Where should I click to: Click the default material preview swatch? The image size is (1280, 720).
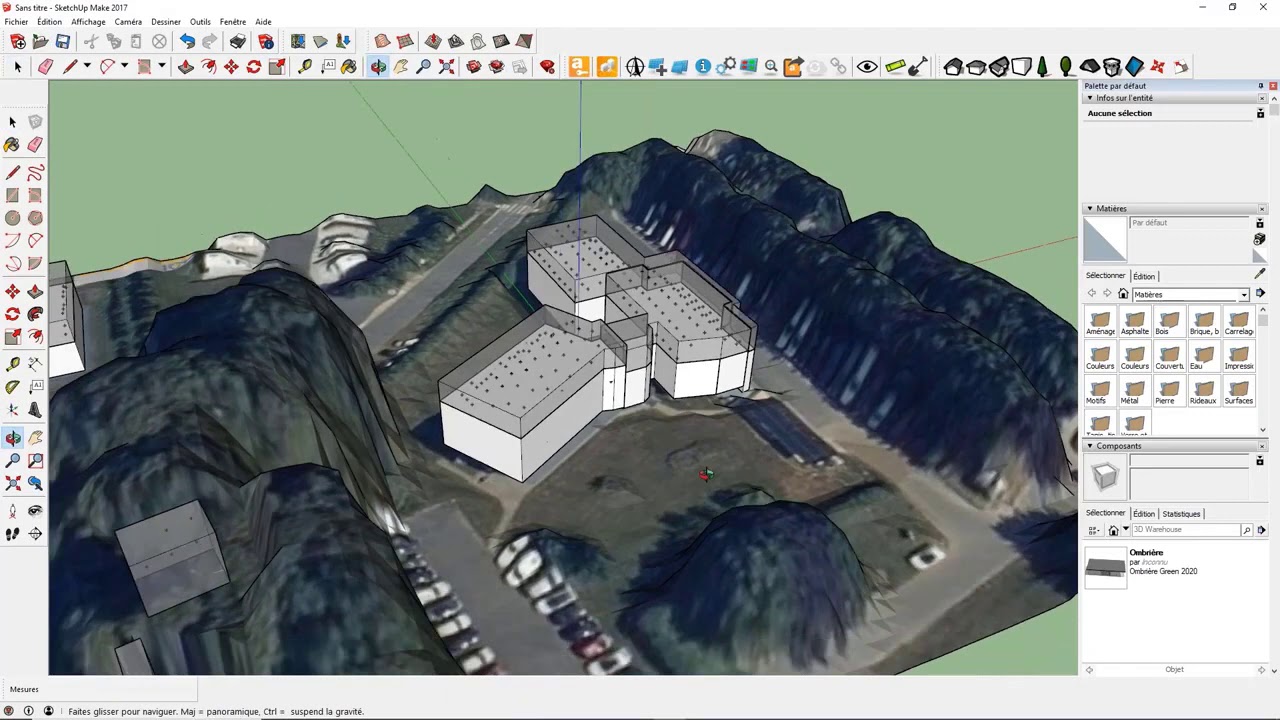pos(1105,241)
